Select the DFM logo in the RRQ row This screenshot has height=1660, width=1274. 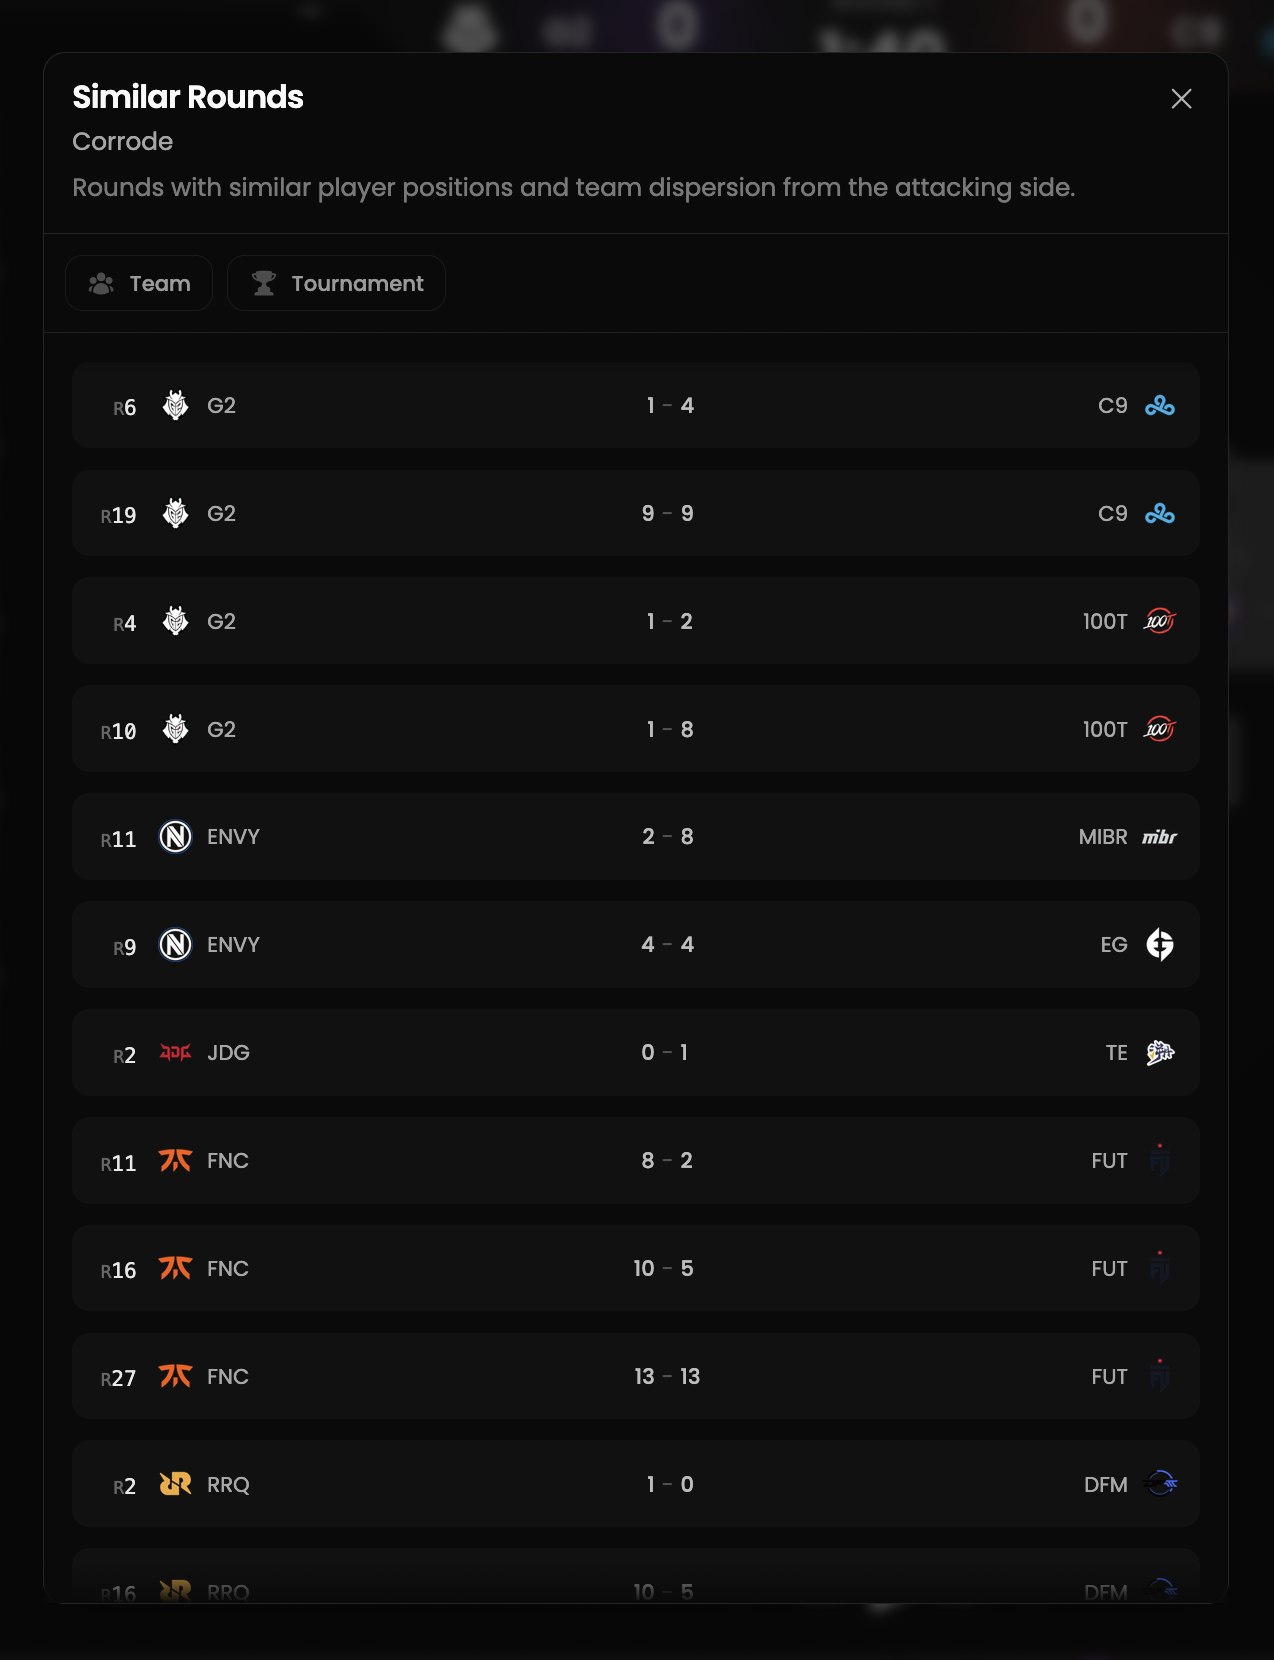tap(1161, 1484)
